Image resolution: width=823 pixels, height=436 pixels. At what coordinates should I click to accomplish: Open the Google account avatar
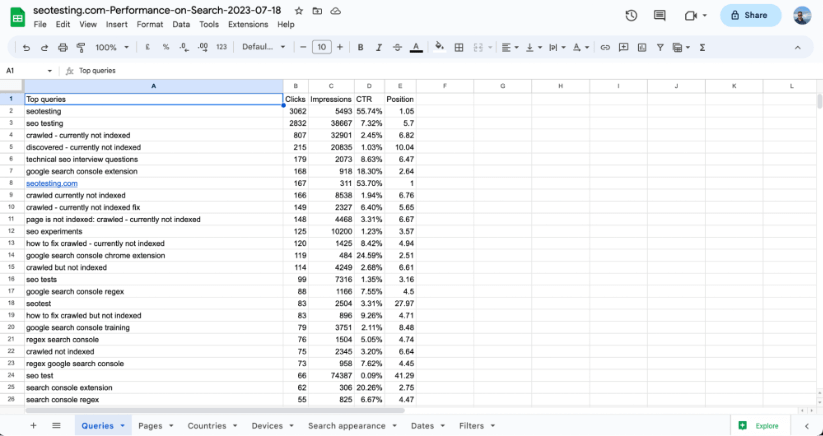coord(802,15)
